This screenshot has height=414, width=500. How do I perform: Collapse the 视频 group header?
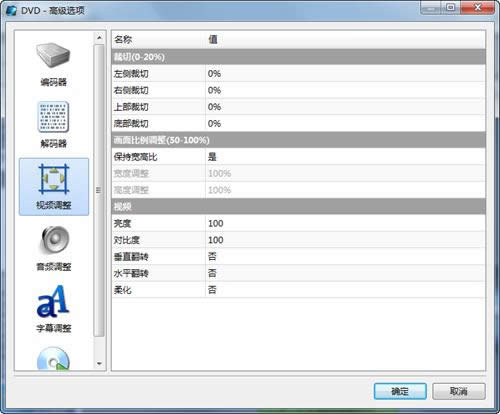pos(299,207)
